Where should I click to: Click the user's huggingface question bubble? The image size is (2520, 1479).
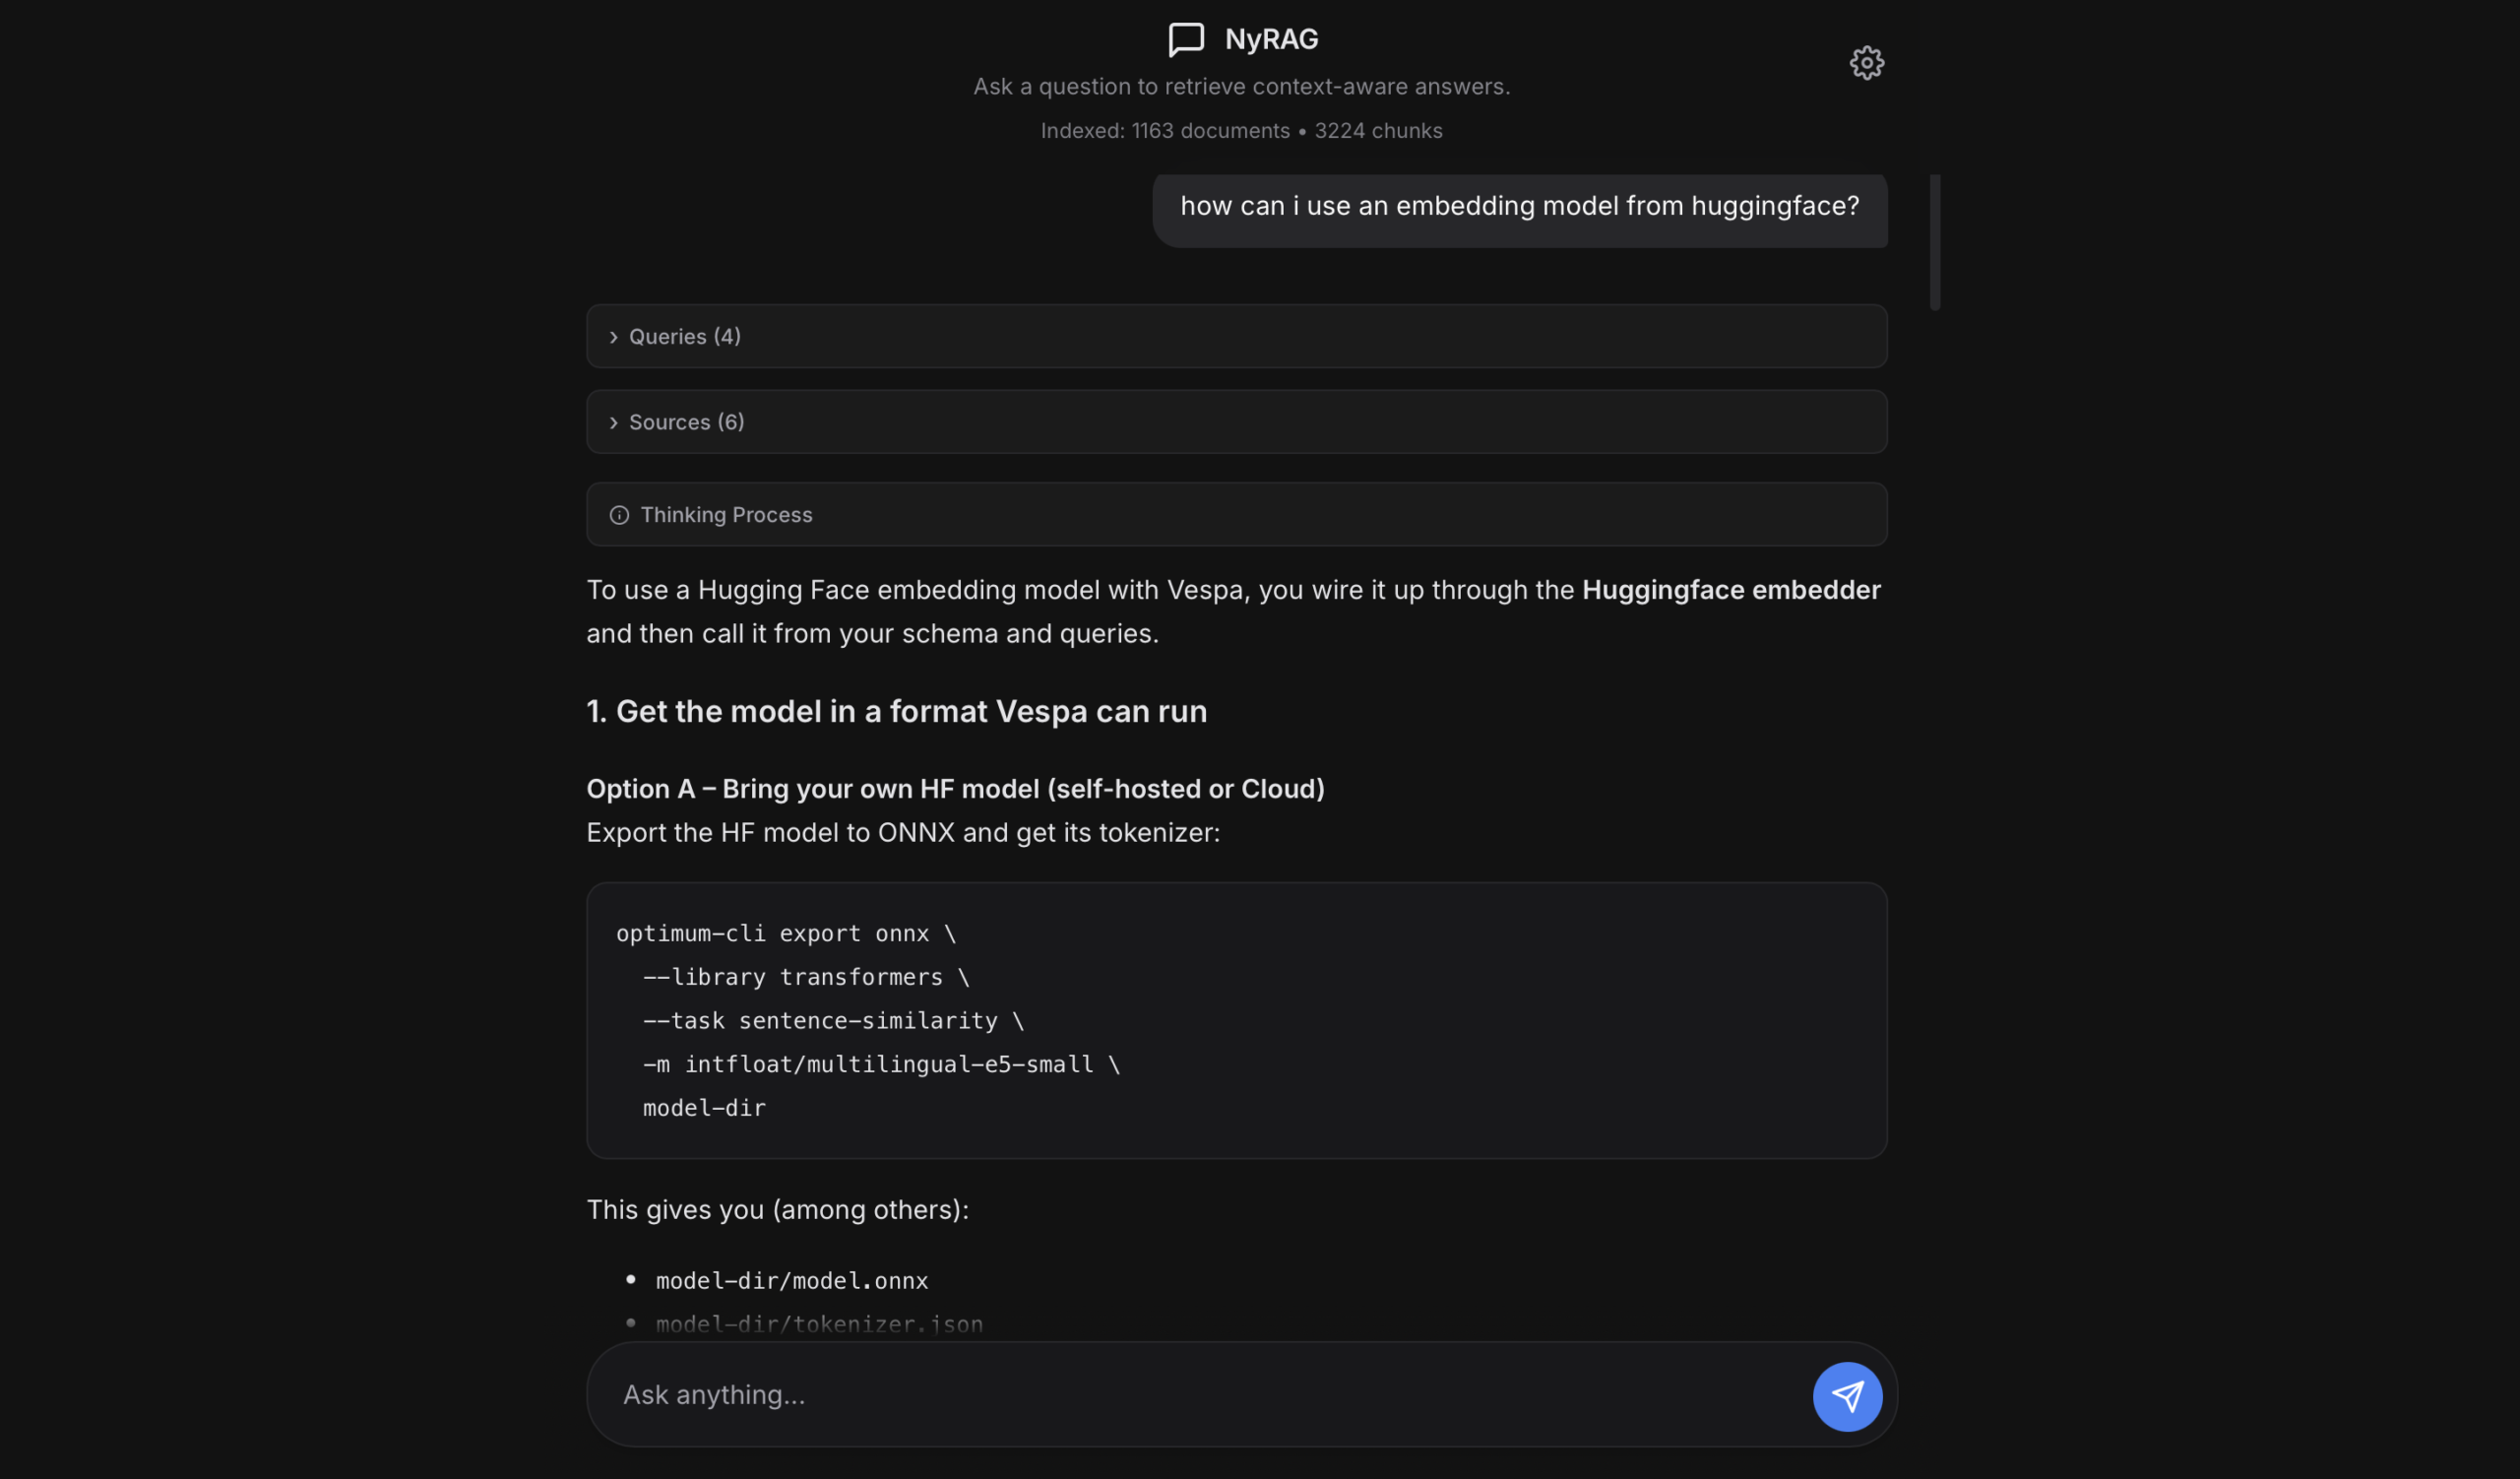(1519, 207)
